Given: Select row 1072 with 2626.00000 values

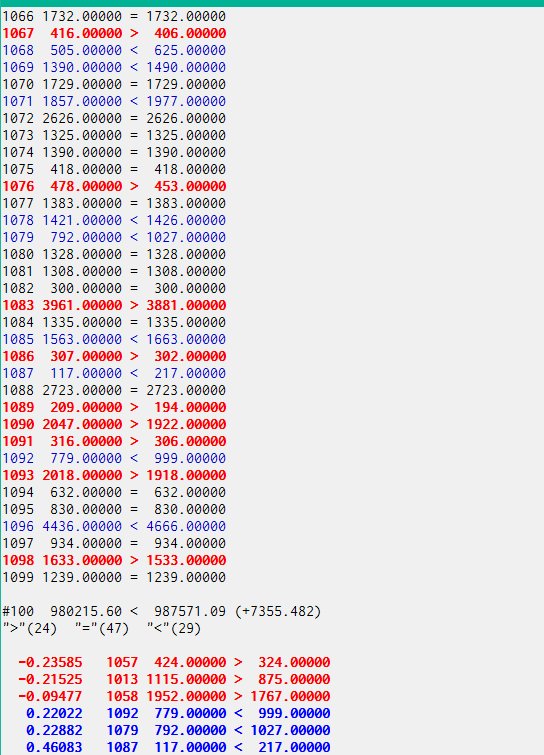Looking at the screenshot, I should (114, 118).
